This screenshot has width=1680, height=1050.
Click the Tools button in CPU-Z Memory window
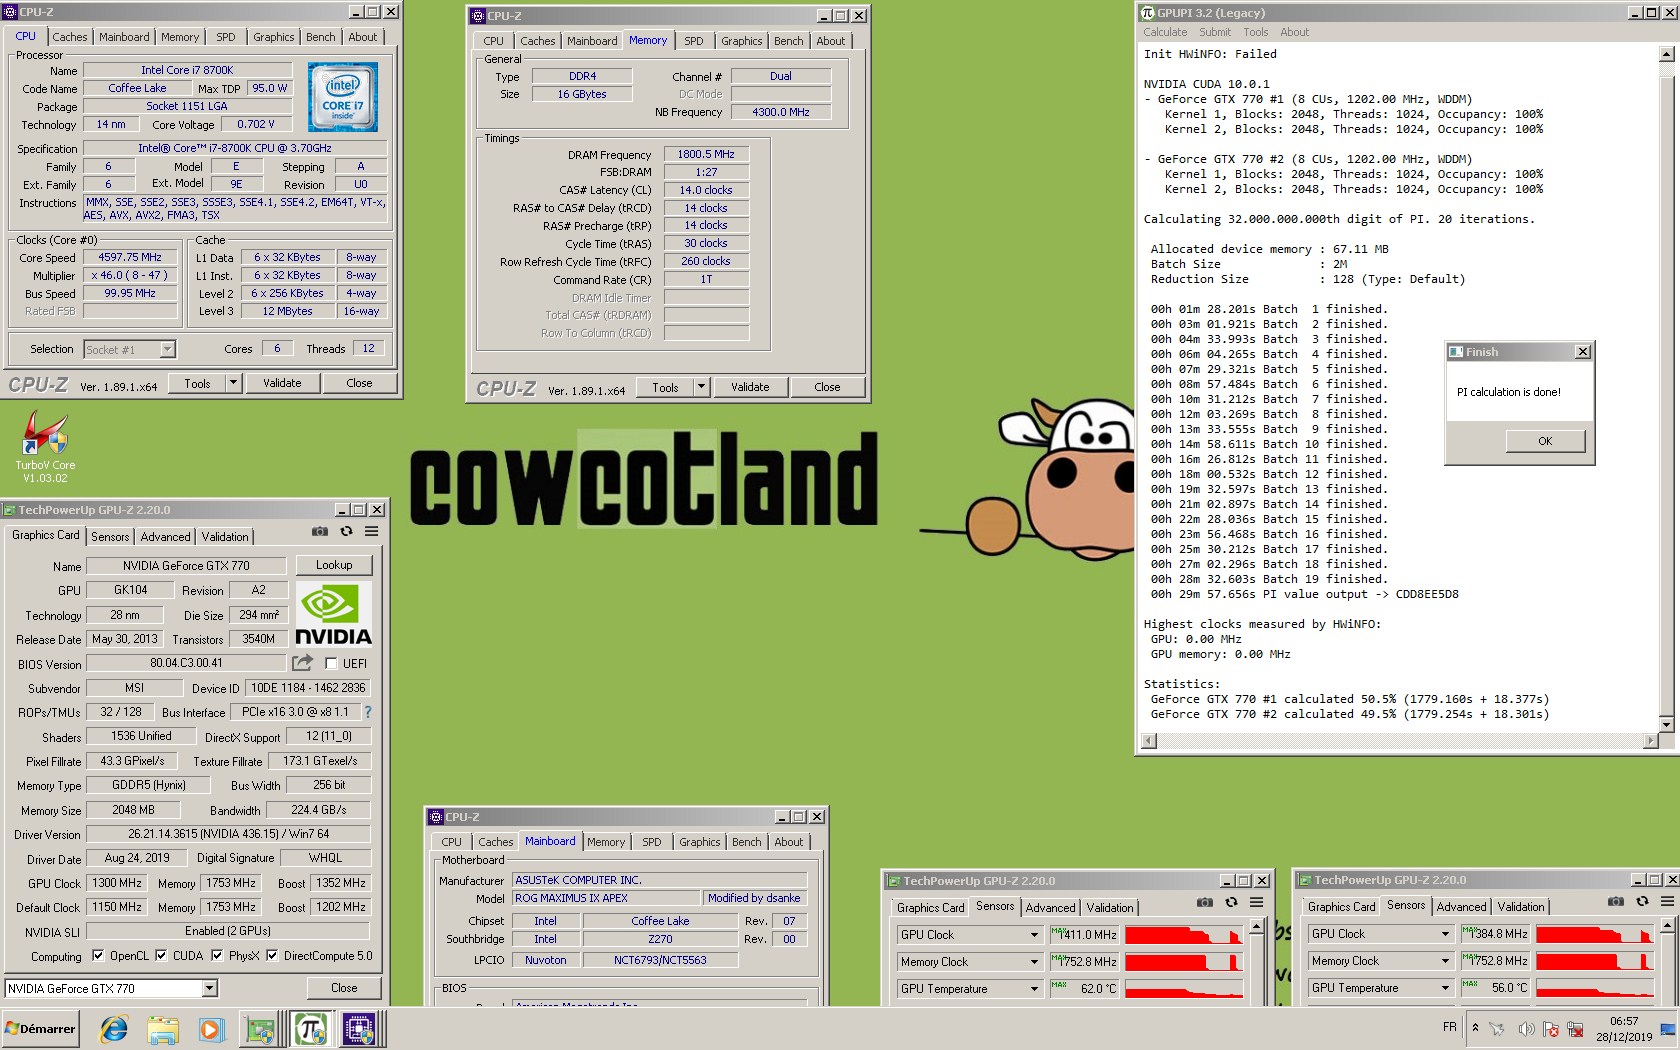pyautogui.click(x=665, y=387)
